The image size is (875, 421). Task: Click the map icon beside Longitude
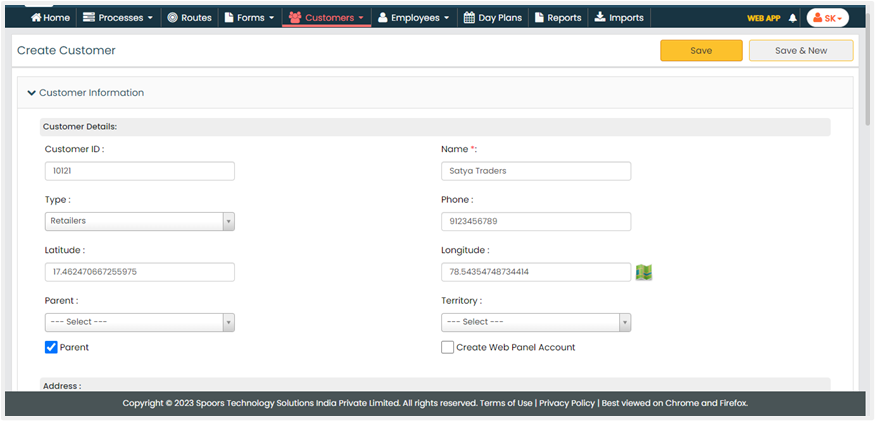click(643, 272)
